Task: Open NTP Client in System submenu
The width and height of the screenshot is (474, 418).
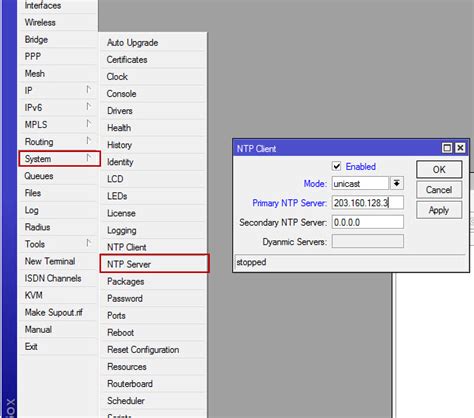Action: pos(153,247)
